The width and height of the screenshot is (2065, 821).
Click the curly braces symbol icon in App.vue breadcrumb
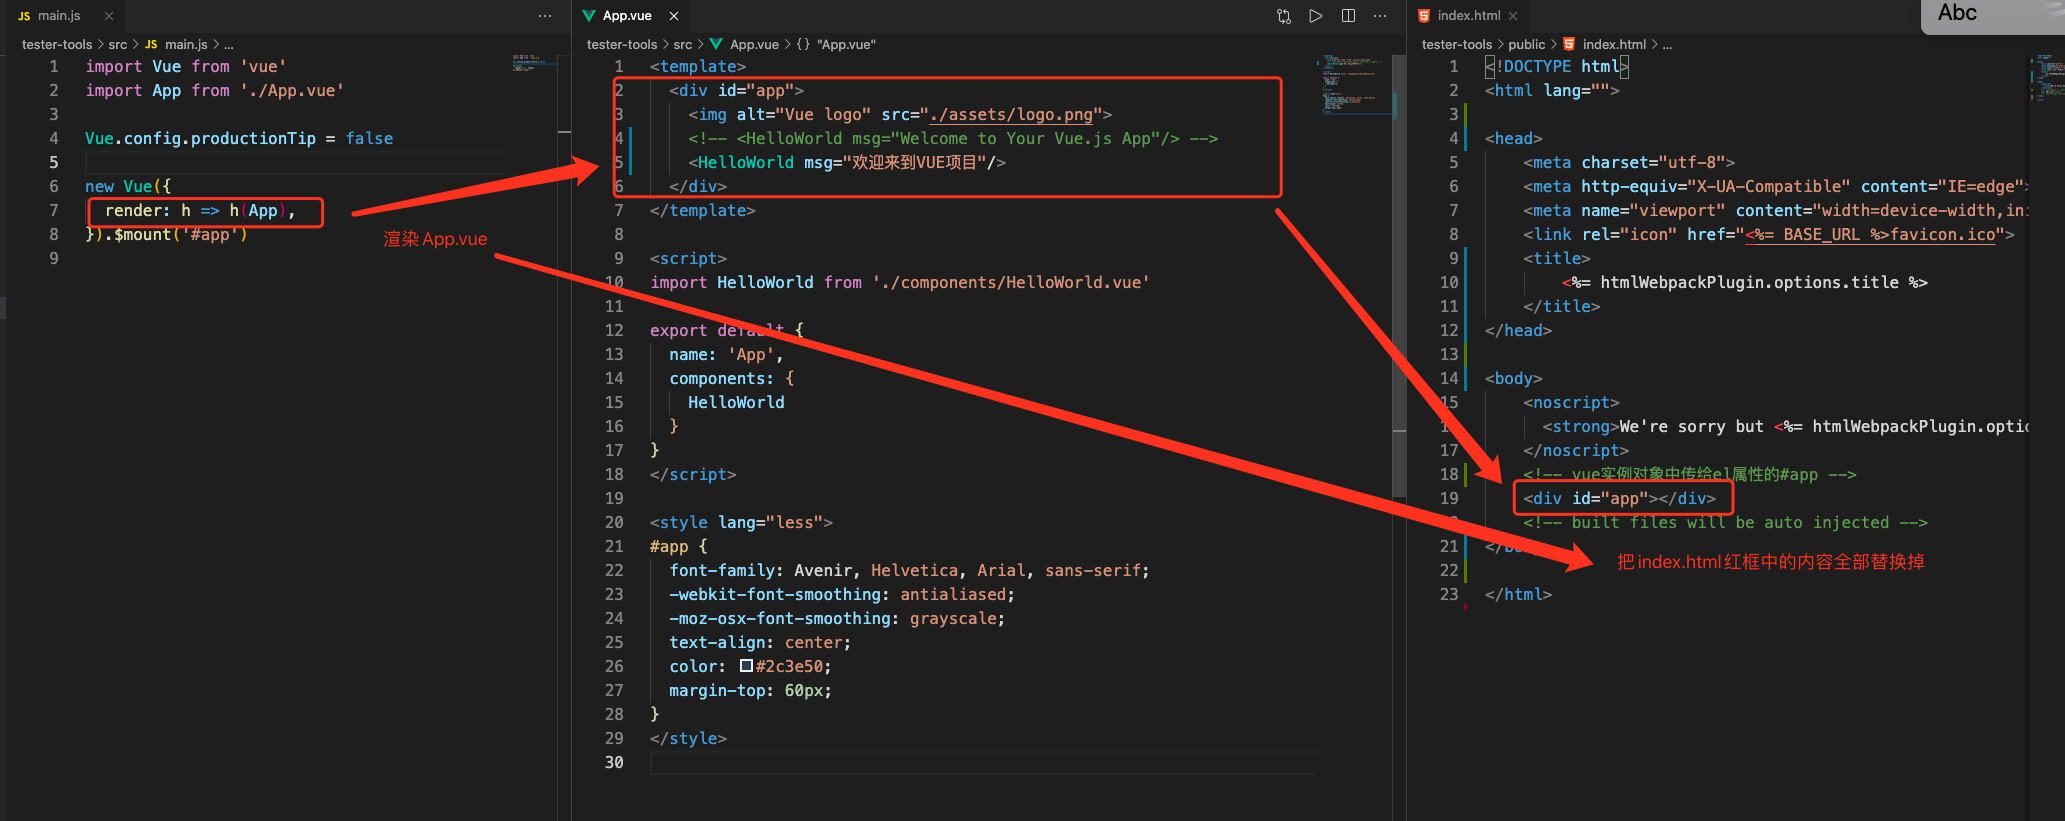coord(803,44)
